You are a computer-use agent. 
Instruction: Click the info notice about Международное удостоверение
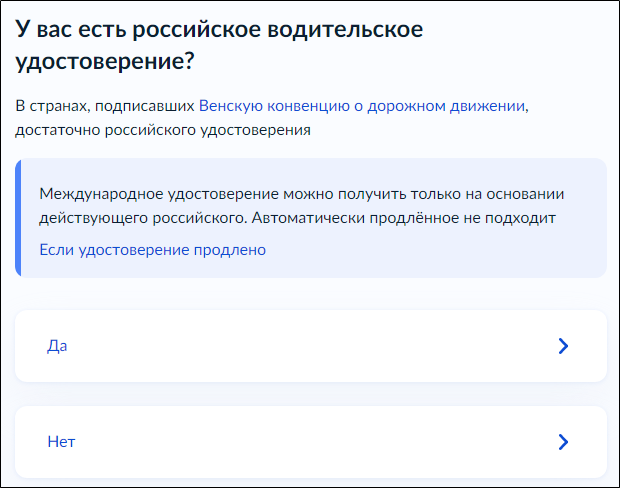pos(310,204)
